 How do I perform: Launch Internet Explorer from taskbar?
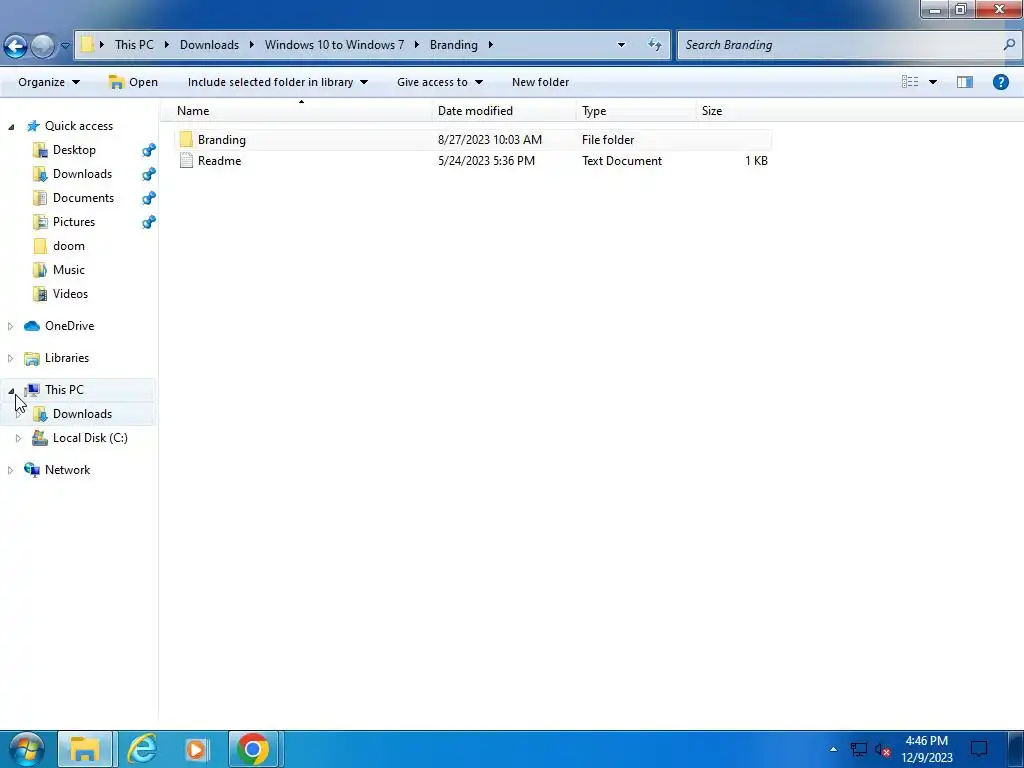[x=142, y=749]
